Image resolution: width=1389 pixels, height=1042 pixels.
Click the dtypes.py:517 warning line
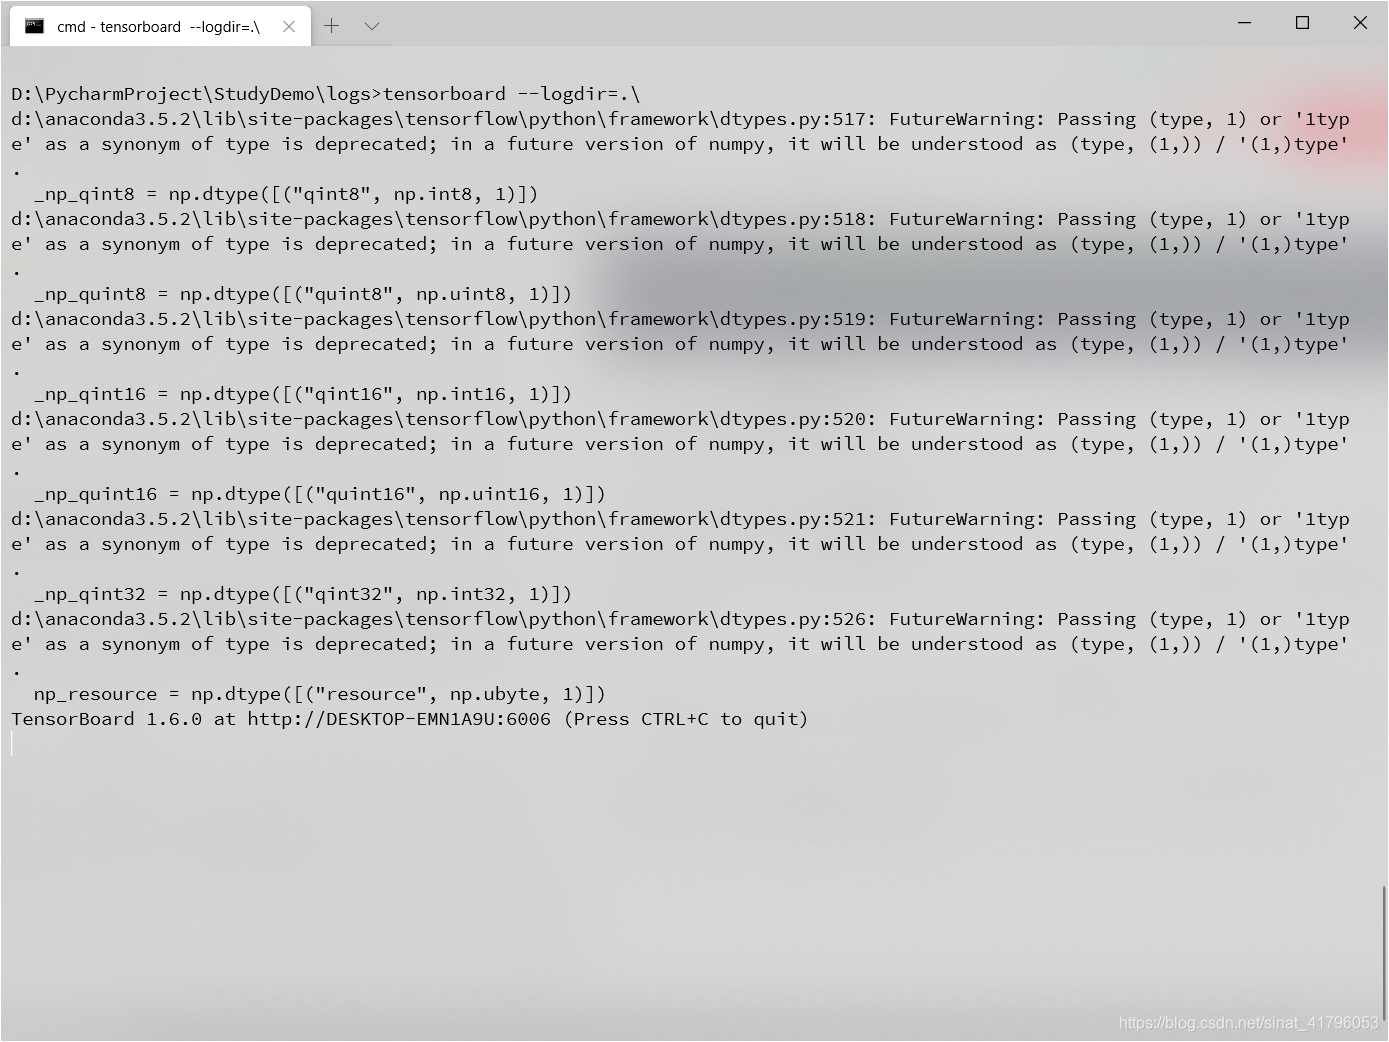680,119
